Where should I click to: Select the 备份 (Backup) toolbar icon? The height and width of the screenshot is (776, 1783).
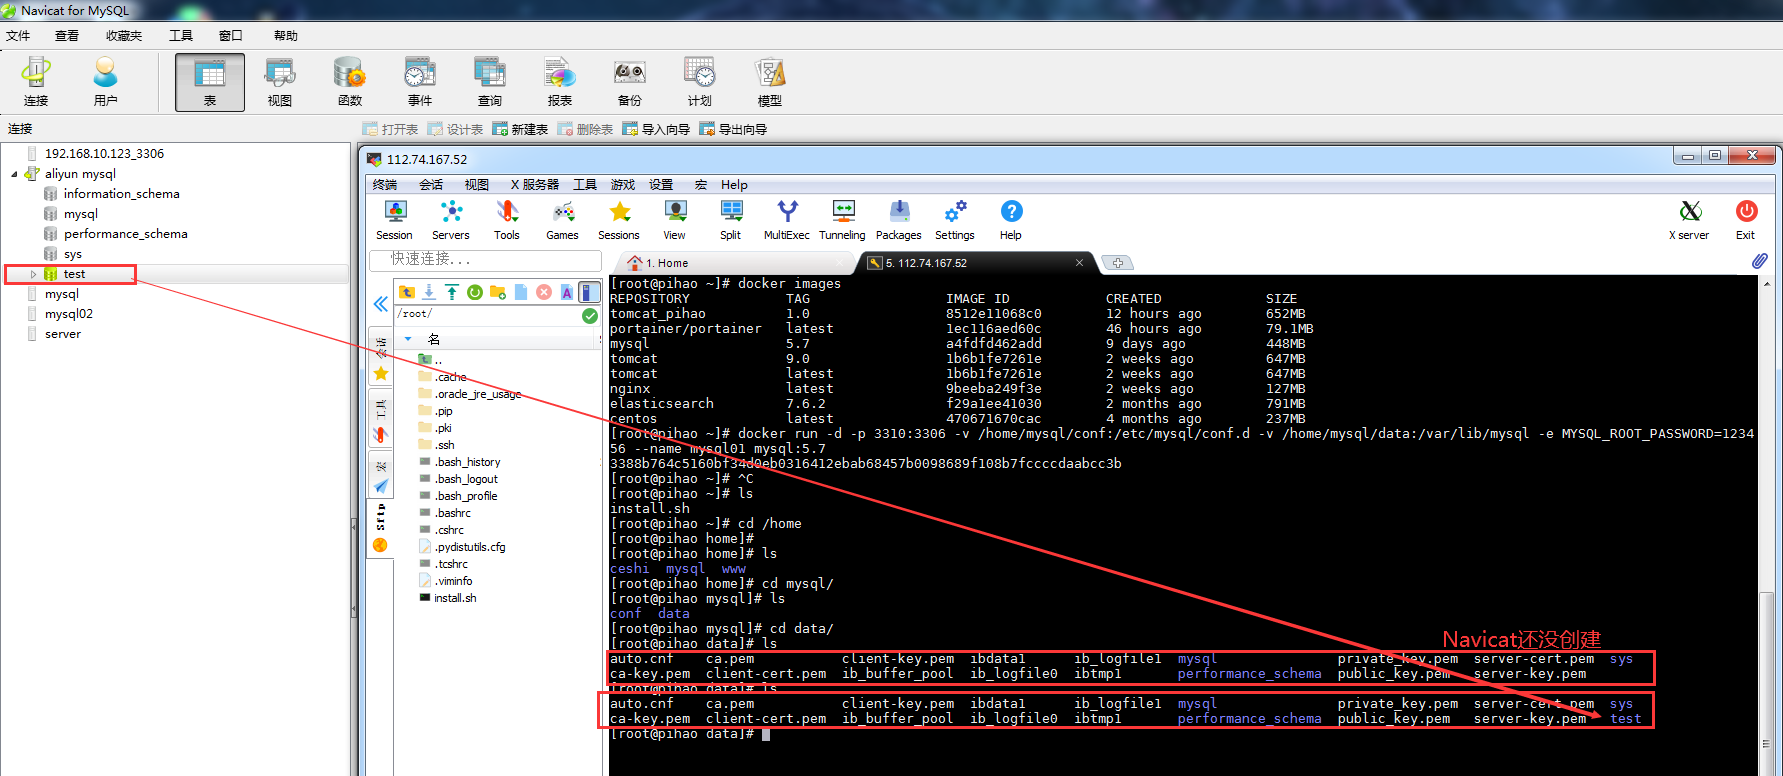pyautogui.click(x=630, y=82)
